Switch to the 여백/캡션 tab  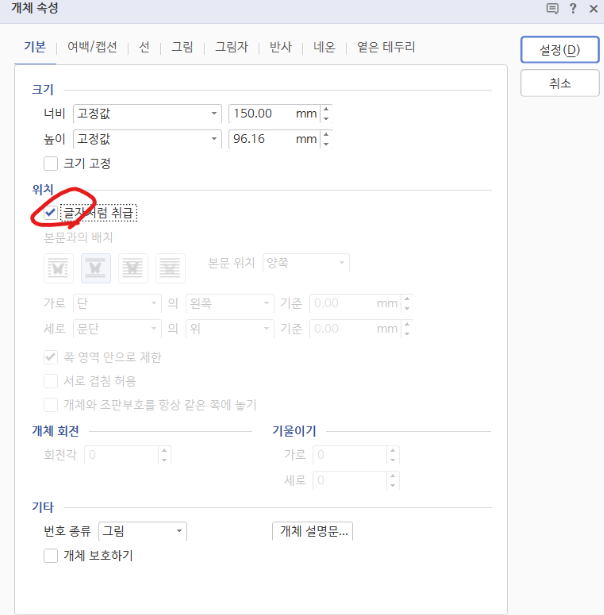click(92, 47)
